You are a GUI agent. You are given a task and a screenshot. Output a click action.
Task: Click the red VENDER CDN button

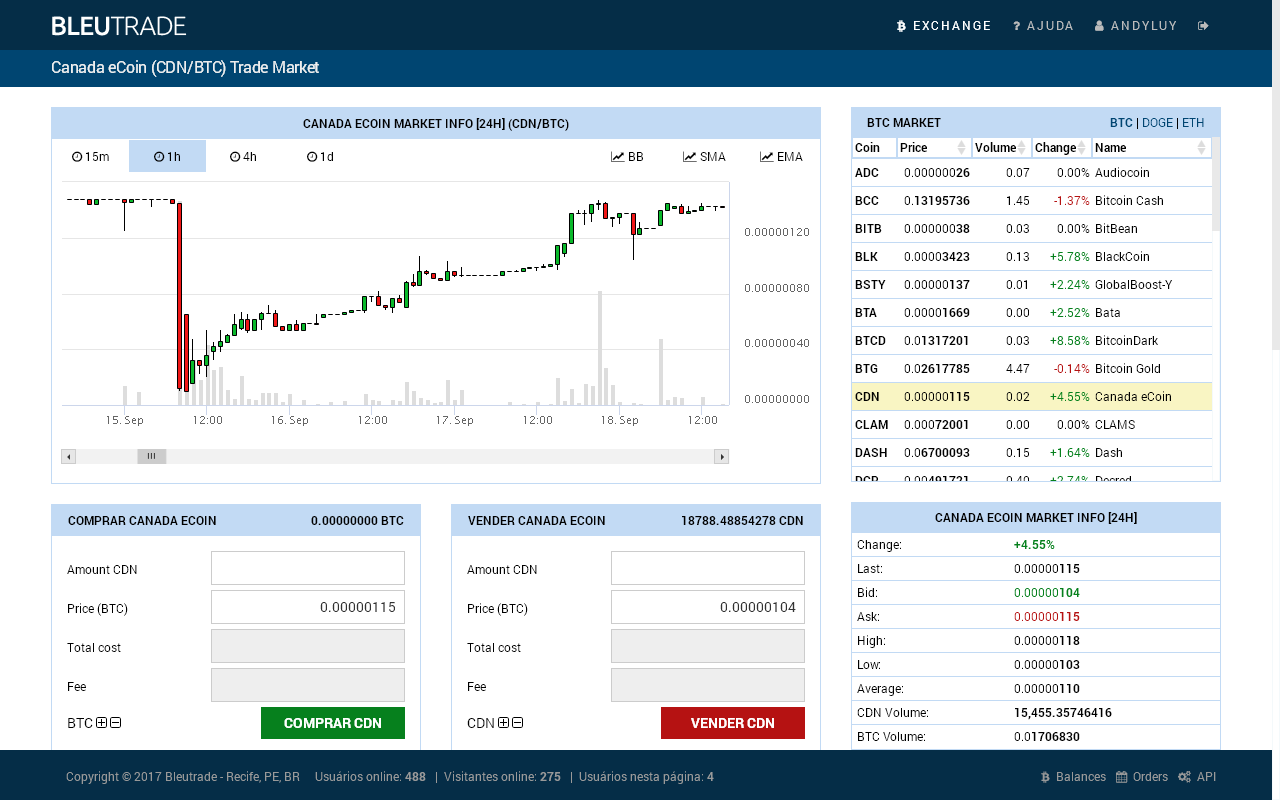click(x=733, y=723)
